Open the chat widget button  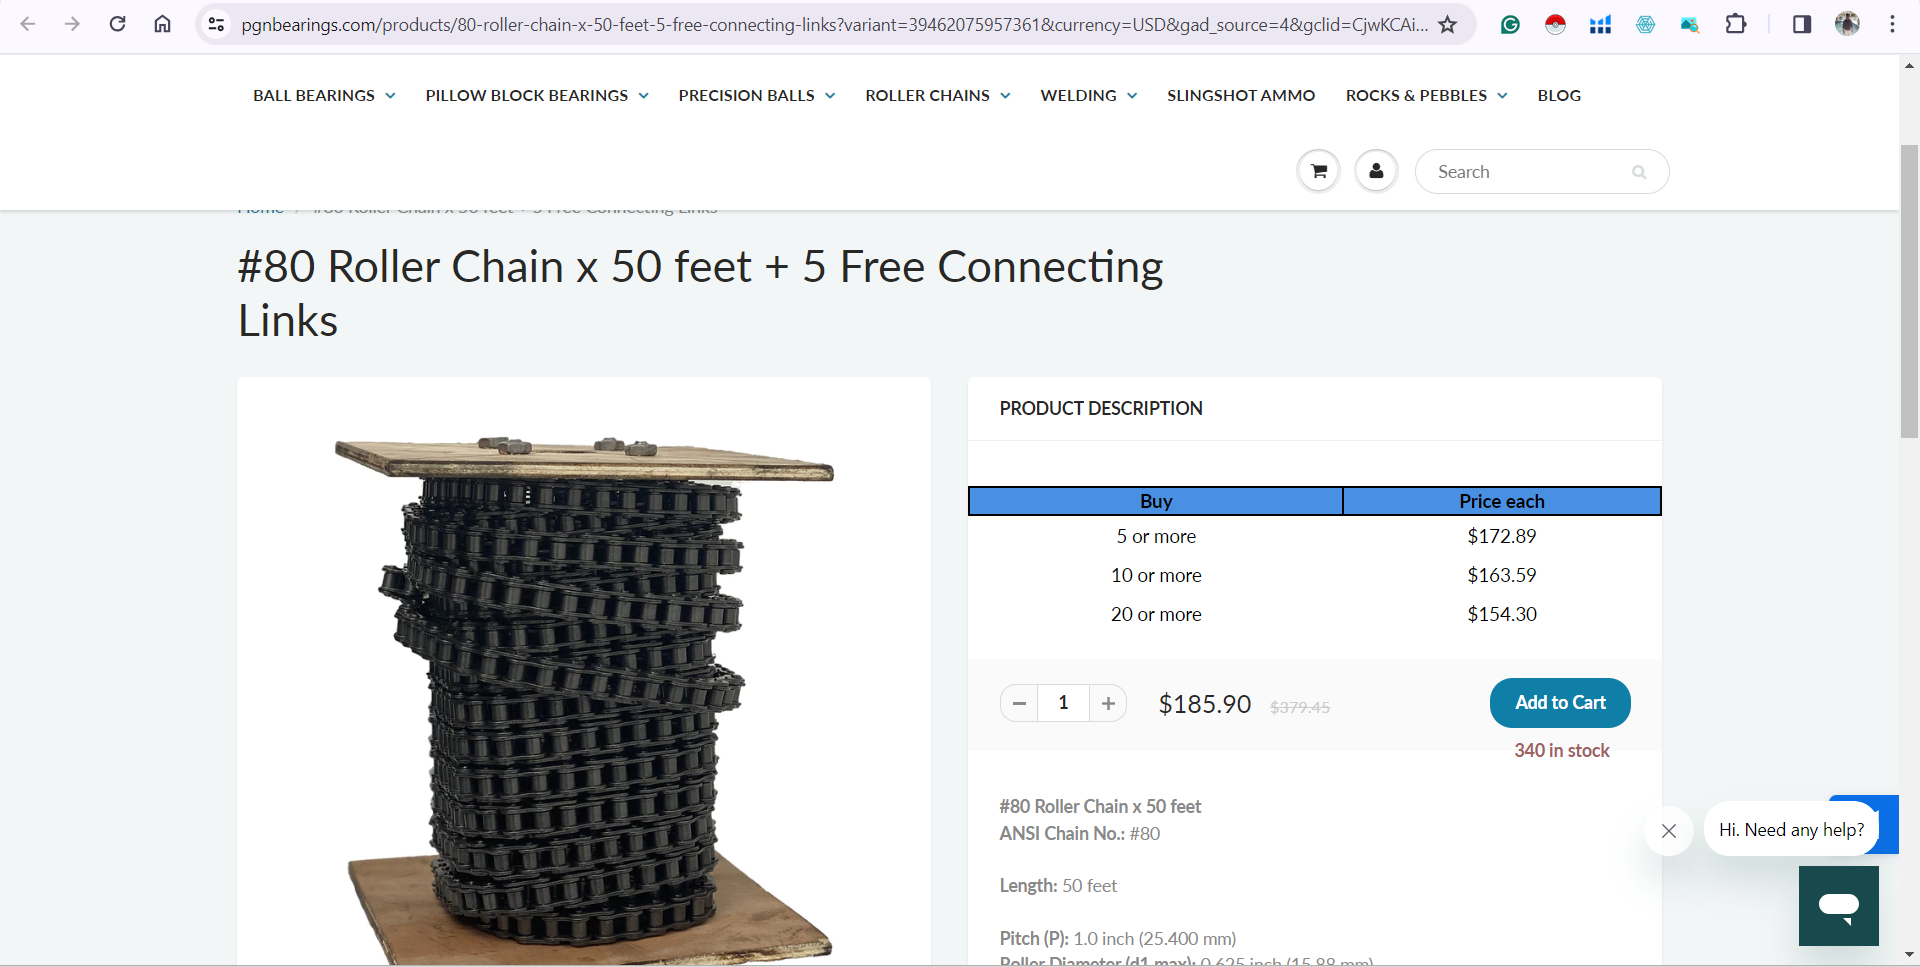1838,906
